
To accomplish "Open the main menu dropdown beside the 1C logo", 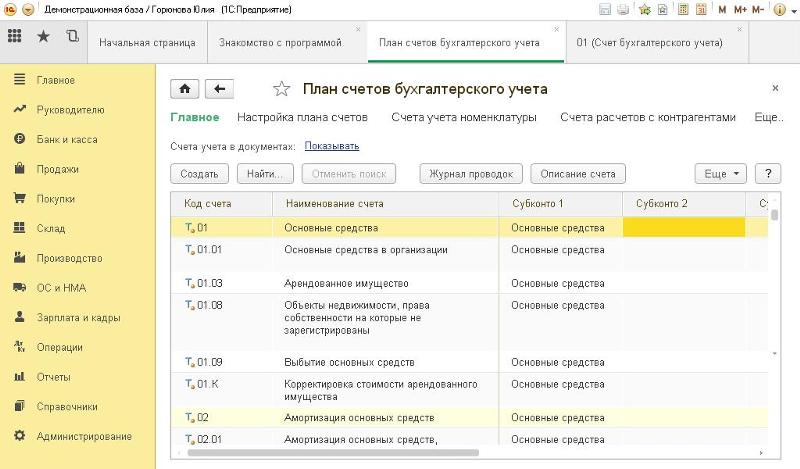I will pyautogui.click(x=28, y=9).
